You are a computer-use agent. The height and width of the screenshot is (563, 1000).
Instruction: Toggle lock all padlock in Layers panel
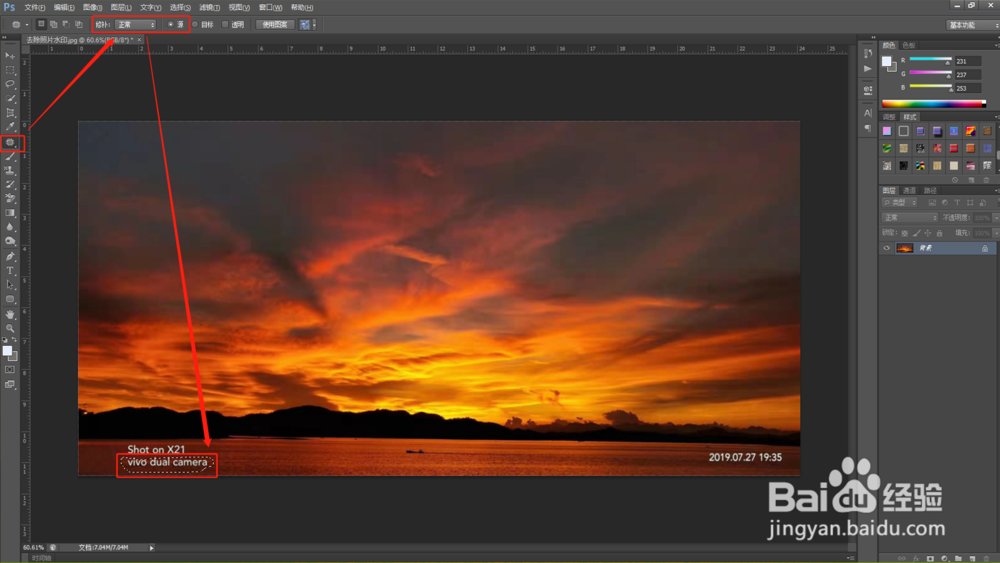(x=939, y=233)
